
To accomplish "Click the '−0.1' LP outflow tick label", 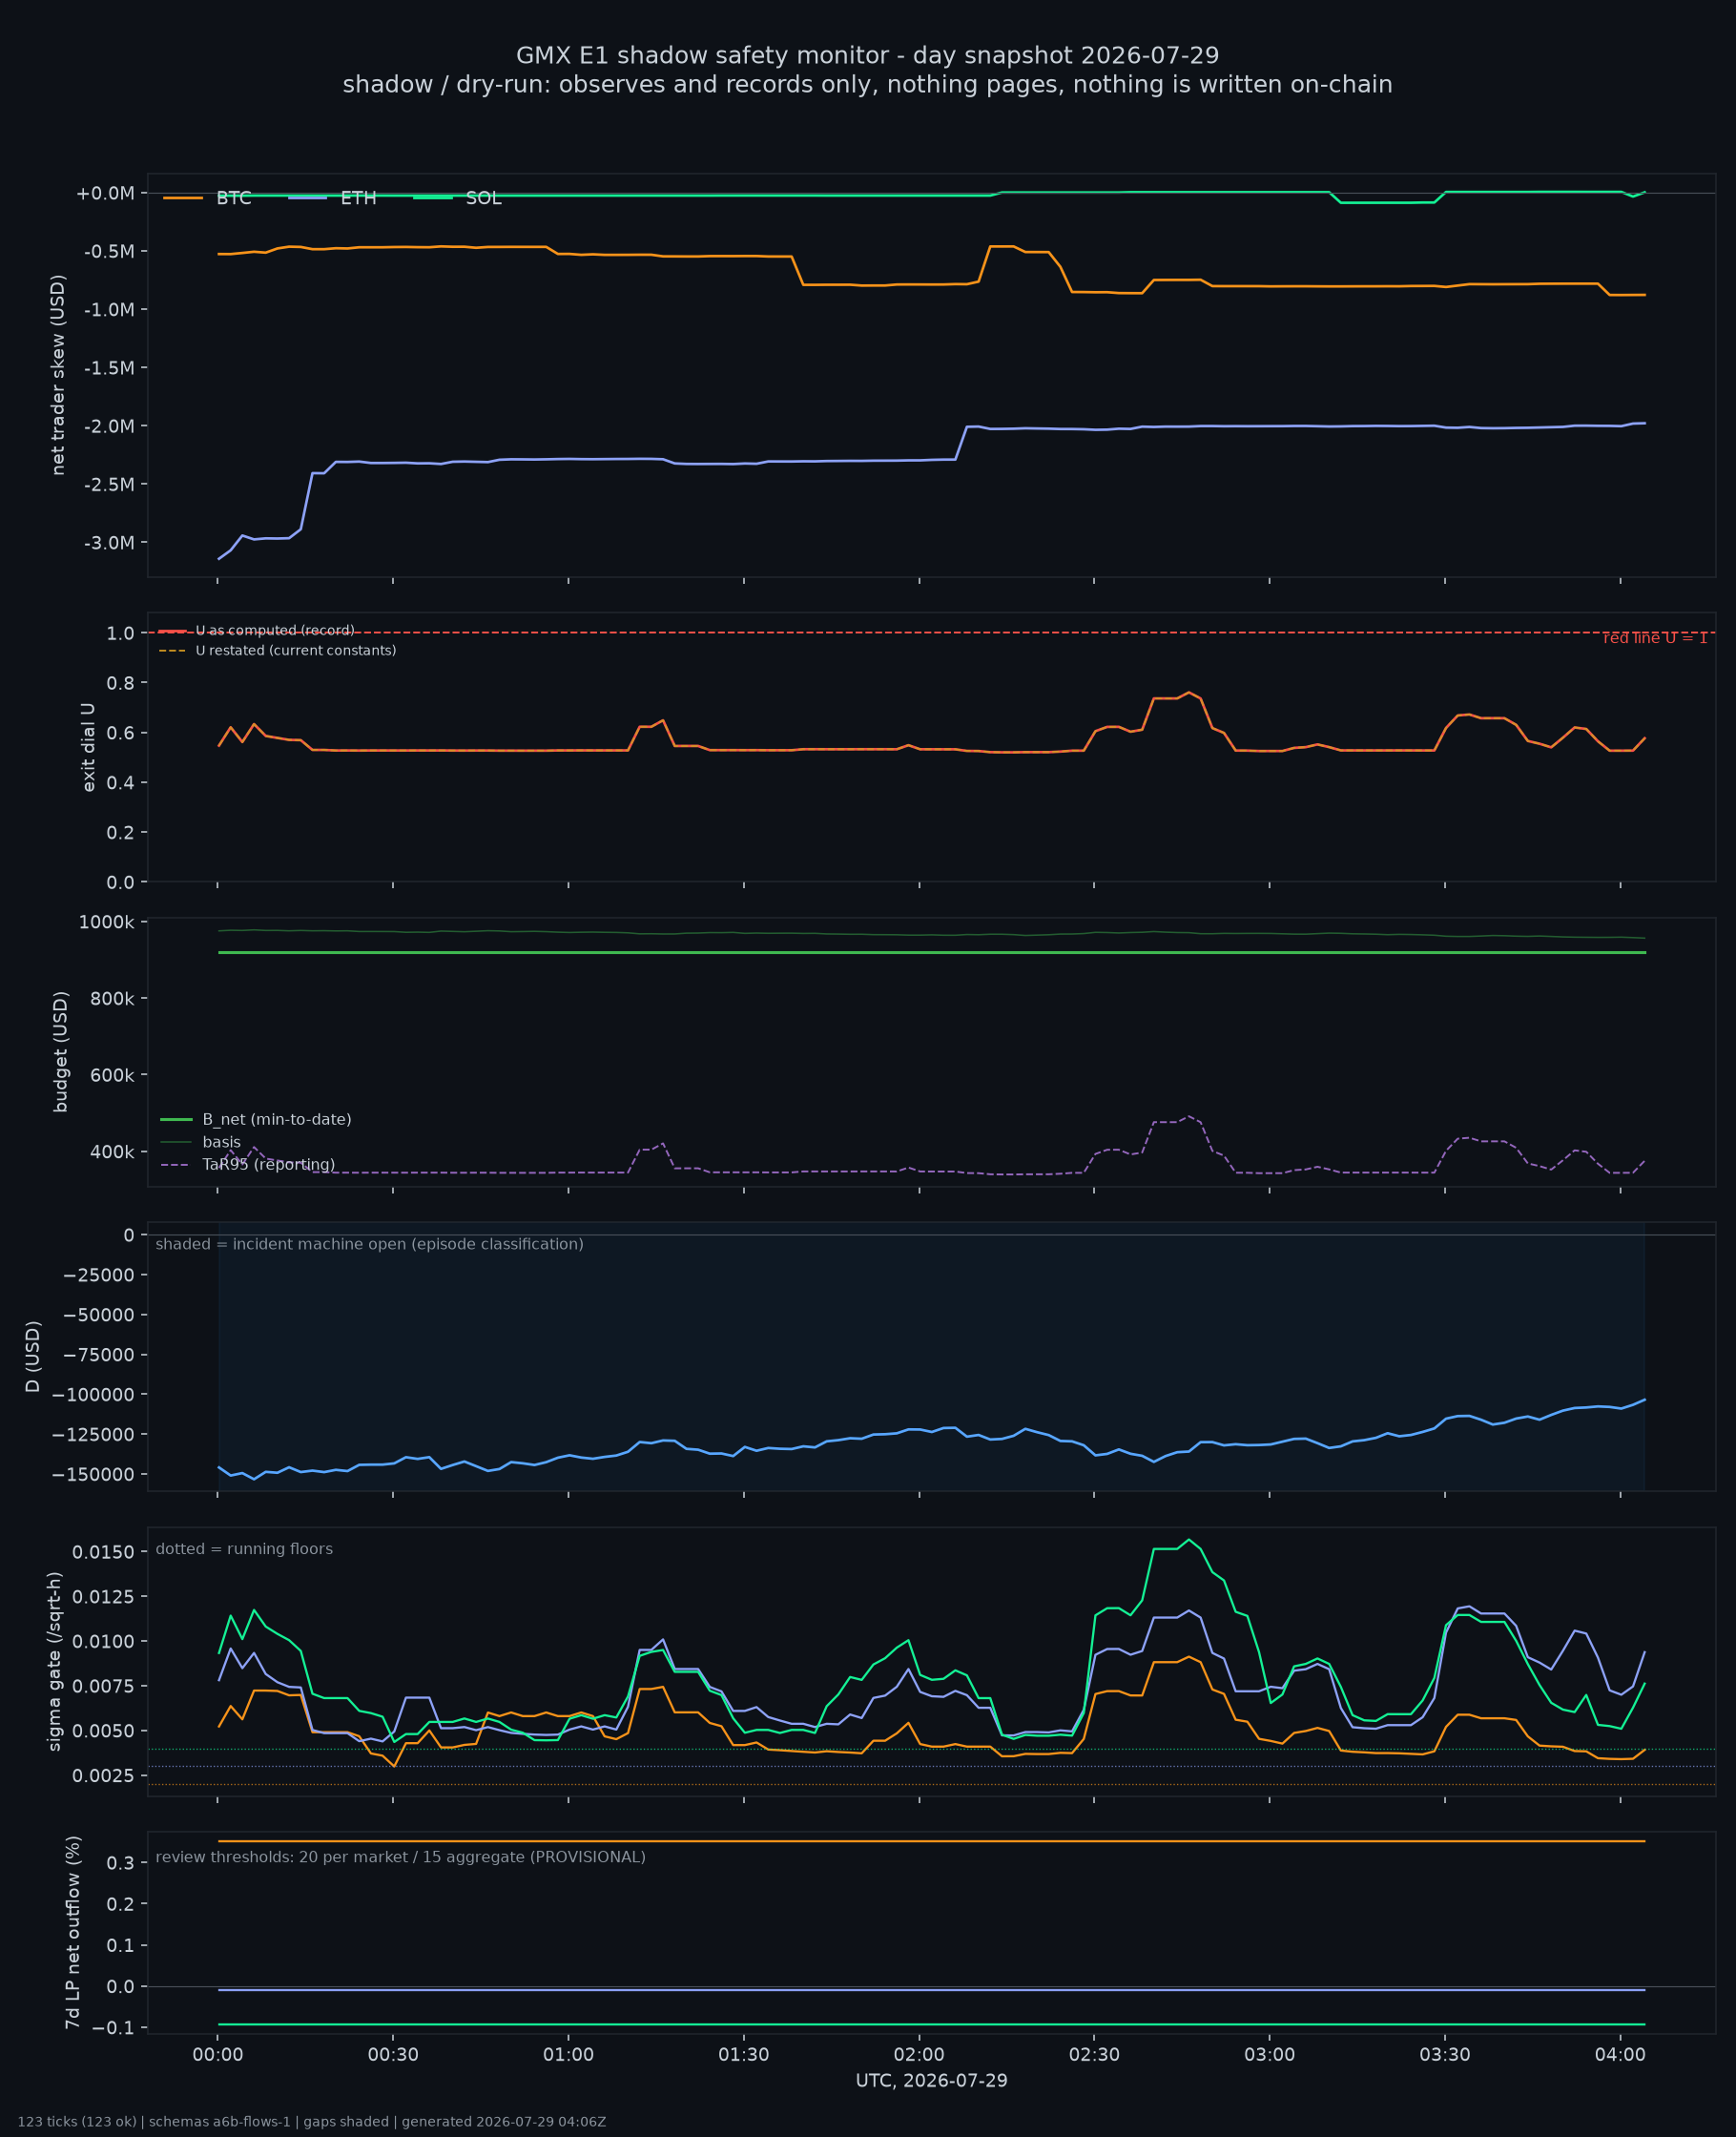I will point(113,2028).
